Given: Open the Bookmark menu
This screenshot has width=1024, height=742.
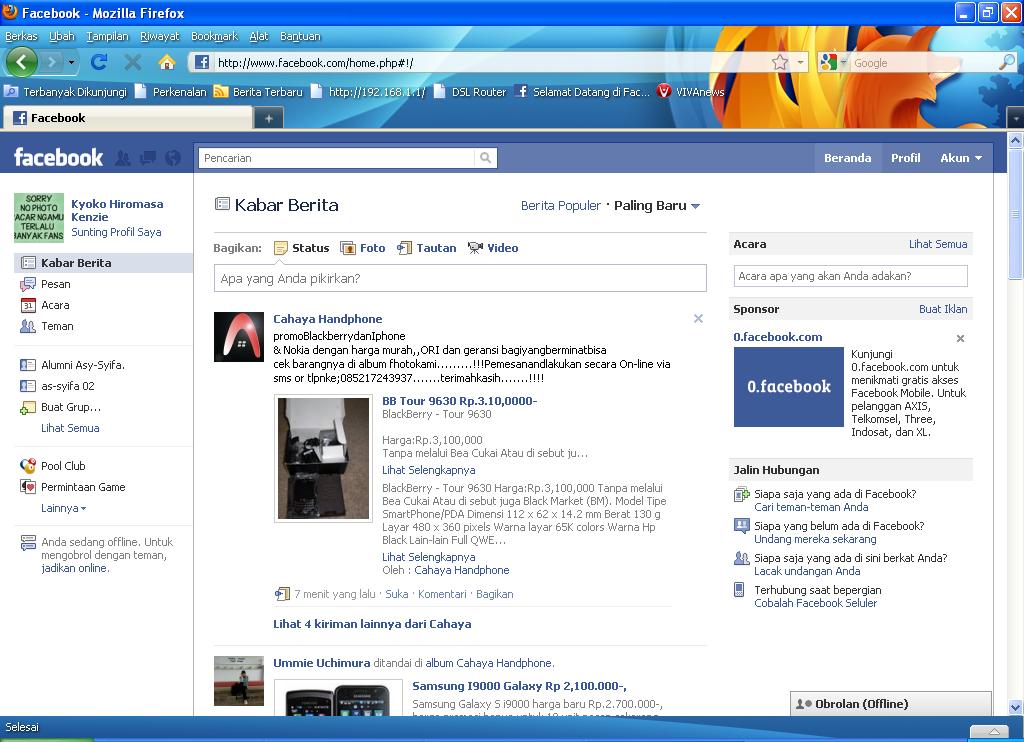Looking at the screenshot, I should coord(214,37).
